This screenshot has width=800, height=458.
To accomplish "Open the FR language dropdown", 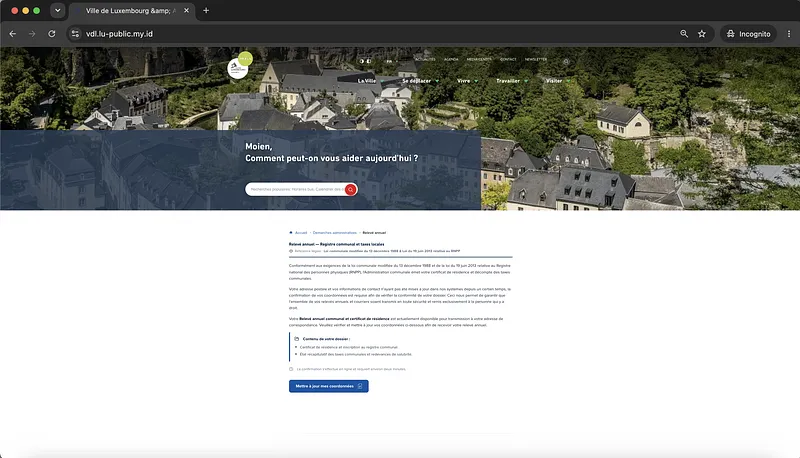I will (391, 61).
